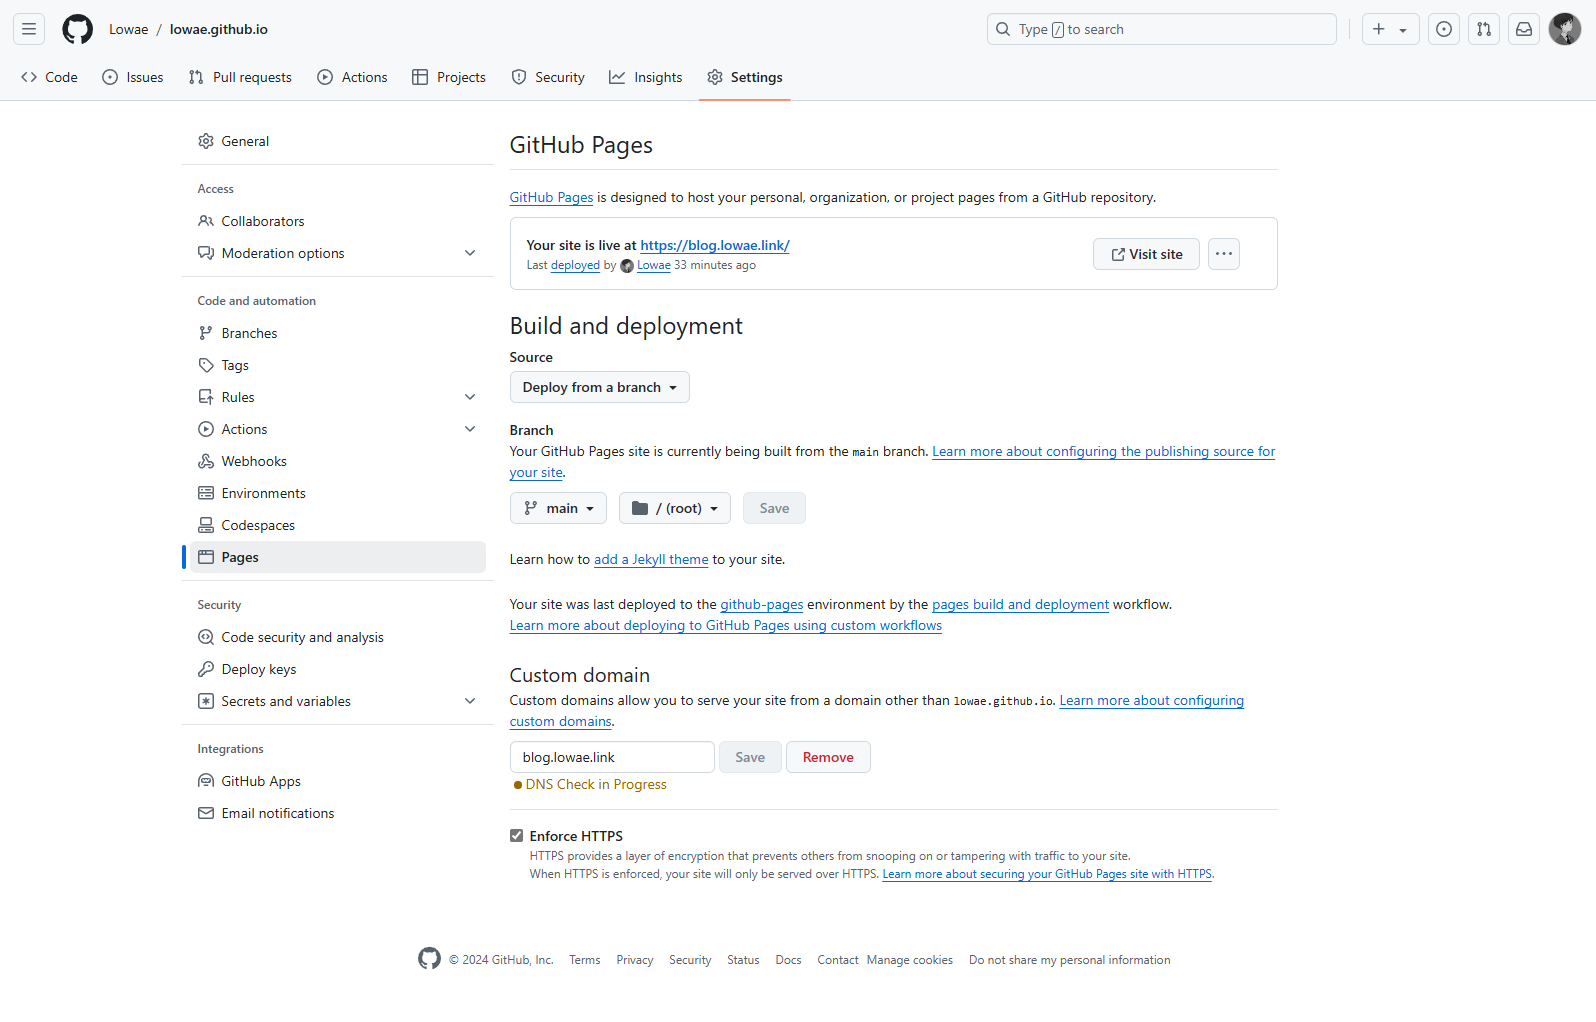Click the Environments server icon

tap(206, 493)
